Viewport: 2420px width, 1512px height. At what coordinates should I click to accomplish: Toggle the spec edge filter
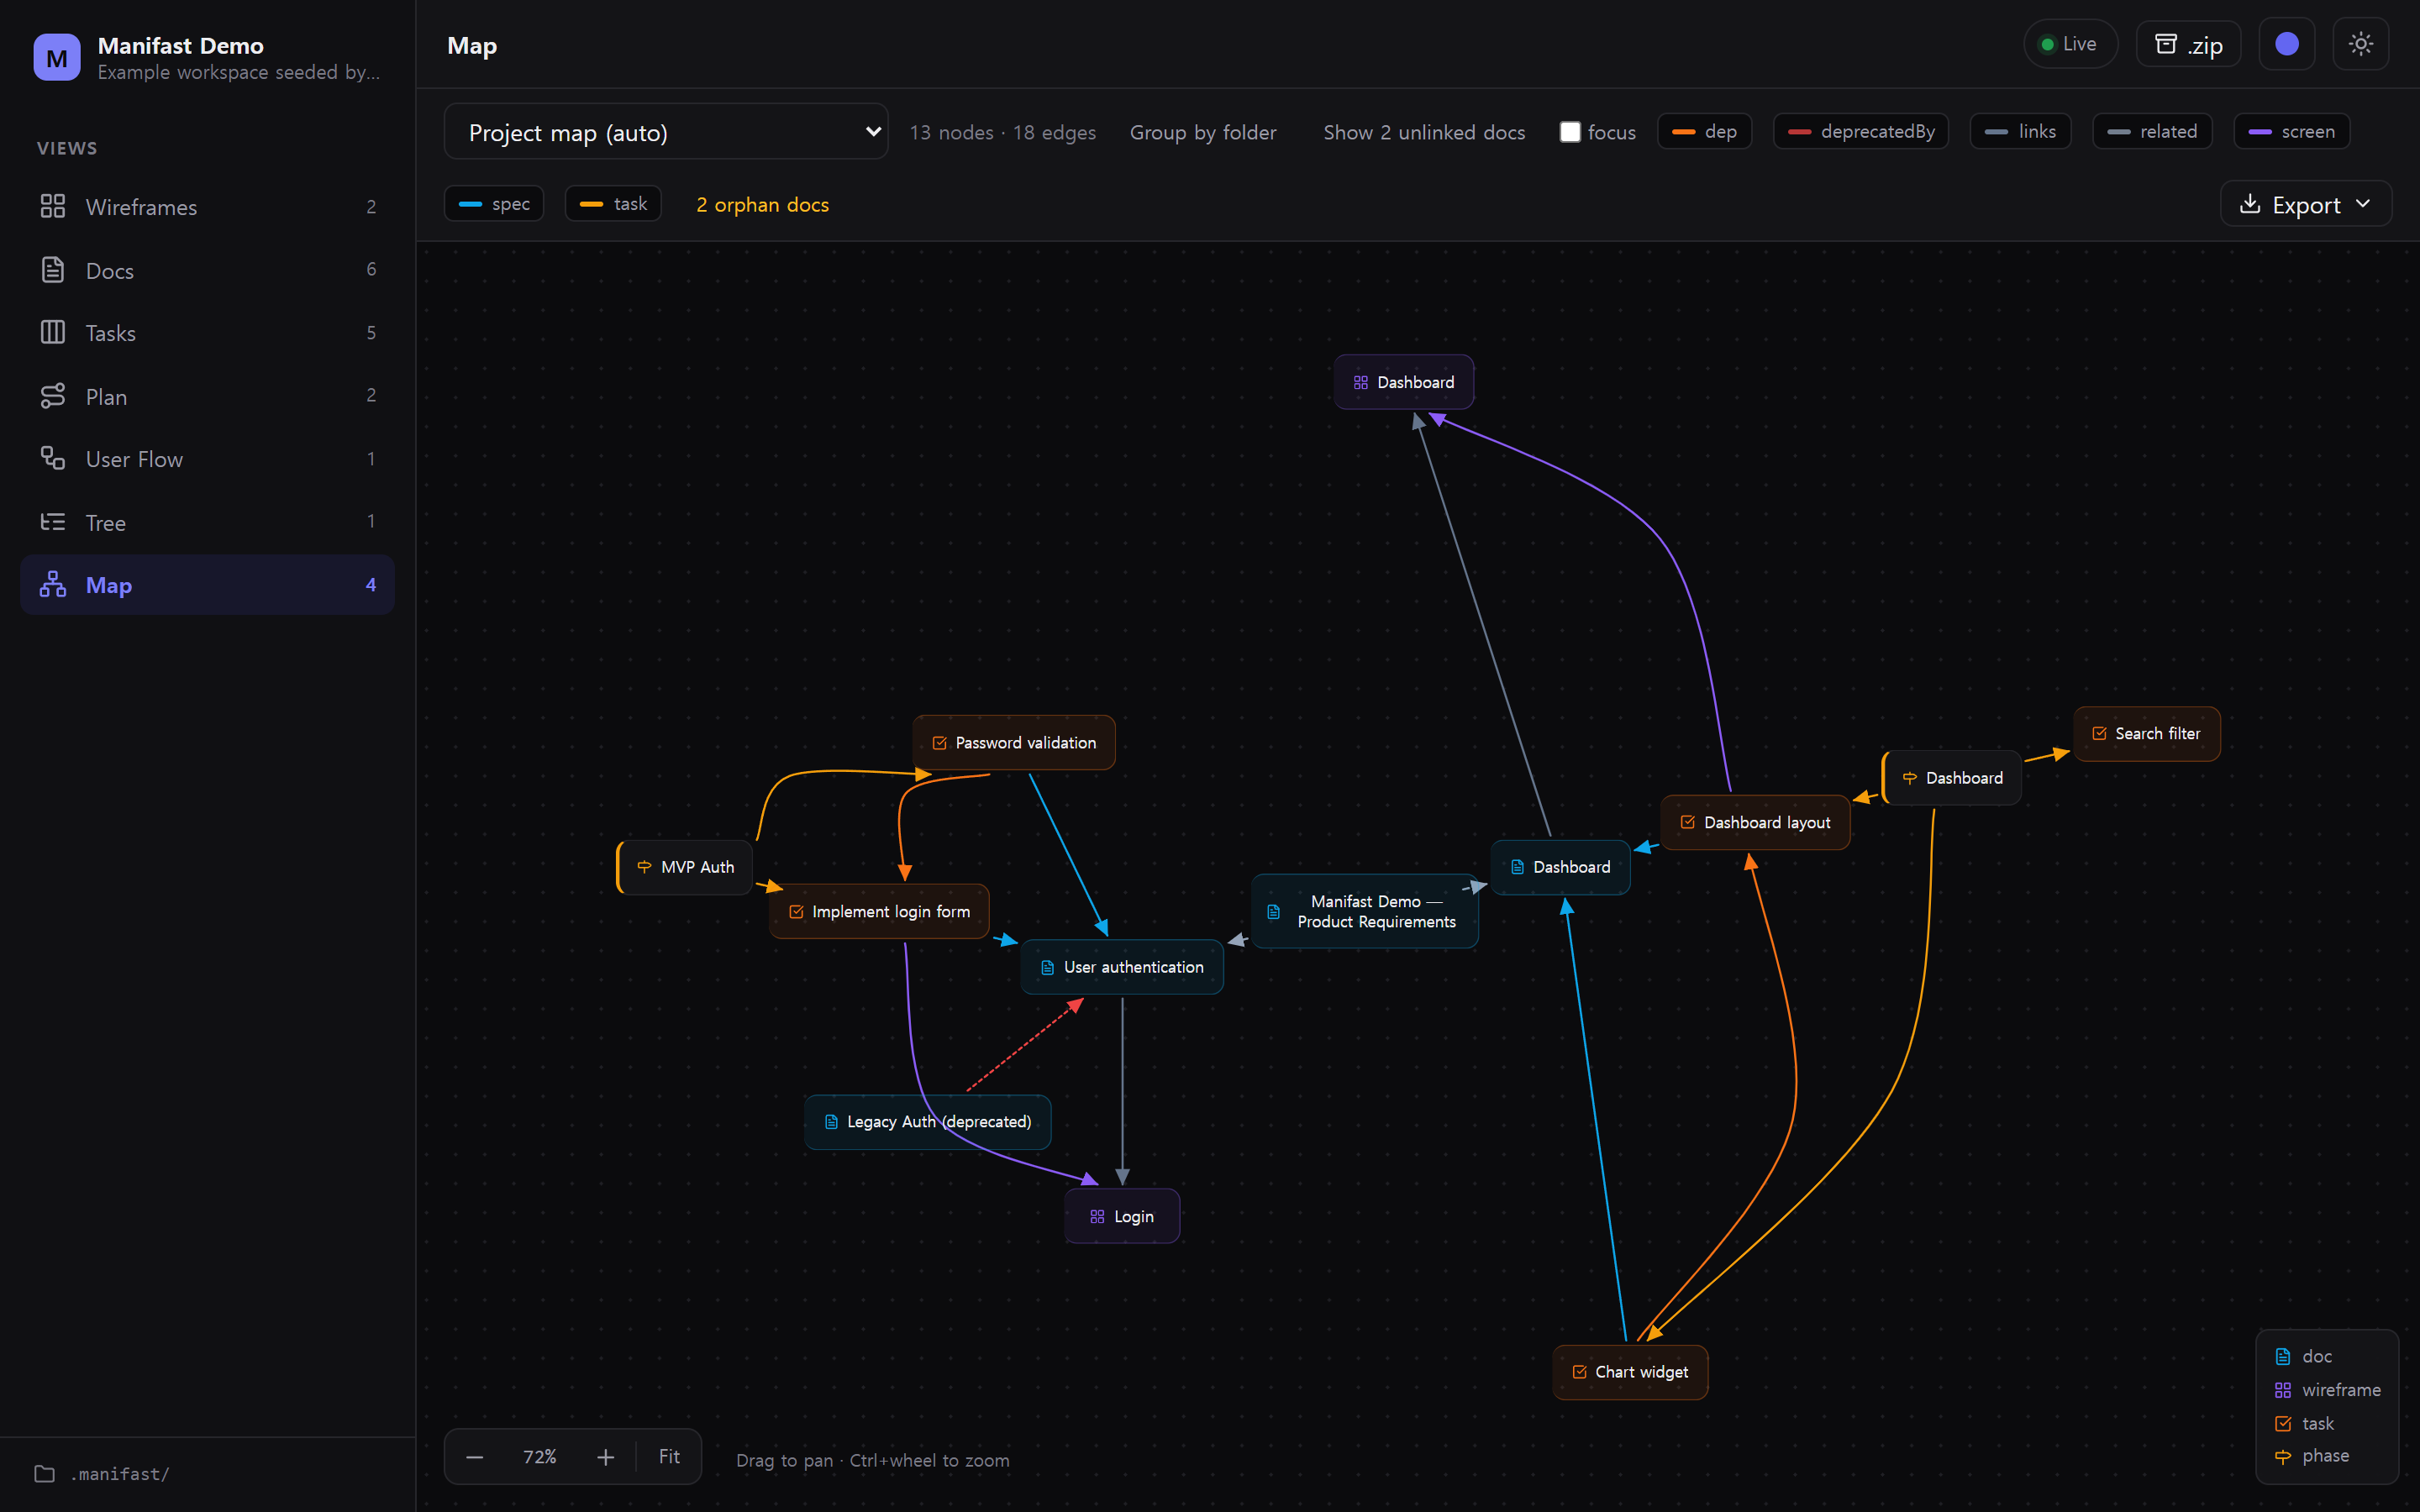point(494,204)
